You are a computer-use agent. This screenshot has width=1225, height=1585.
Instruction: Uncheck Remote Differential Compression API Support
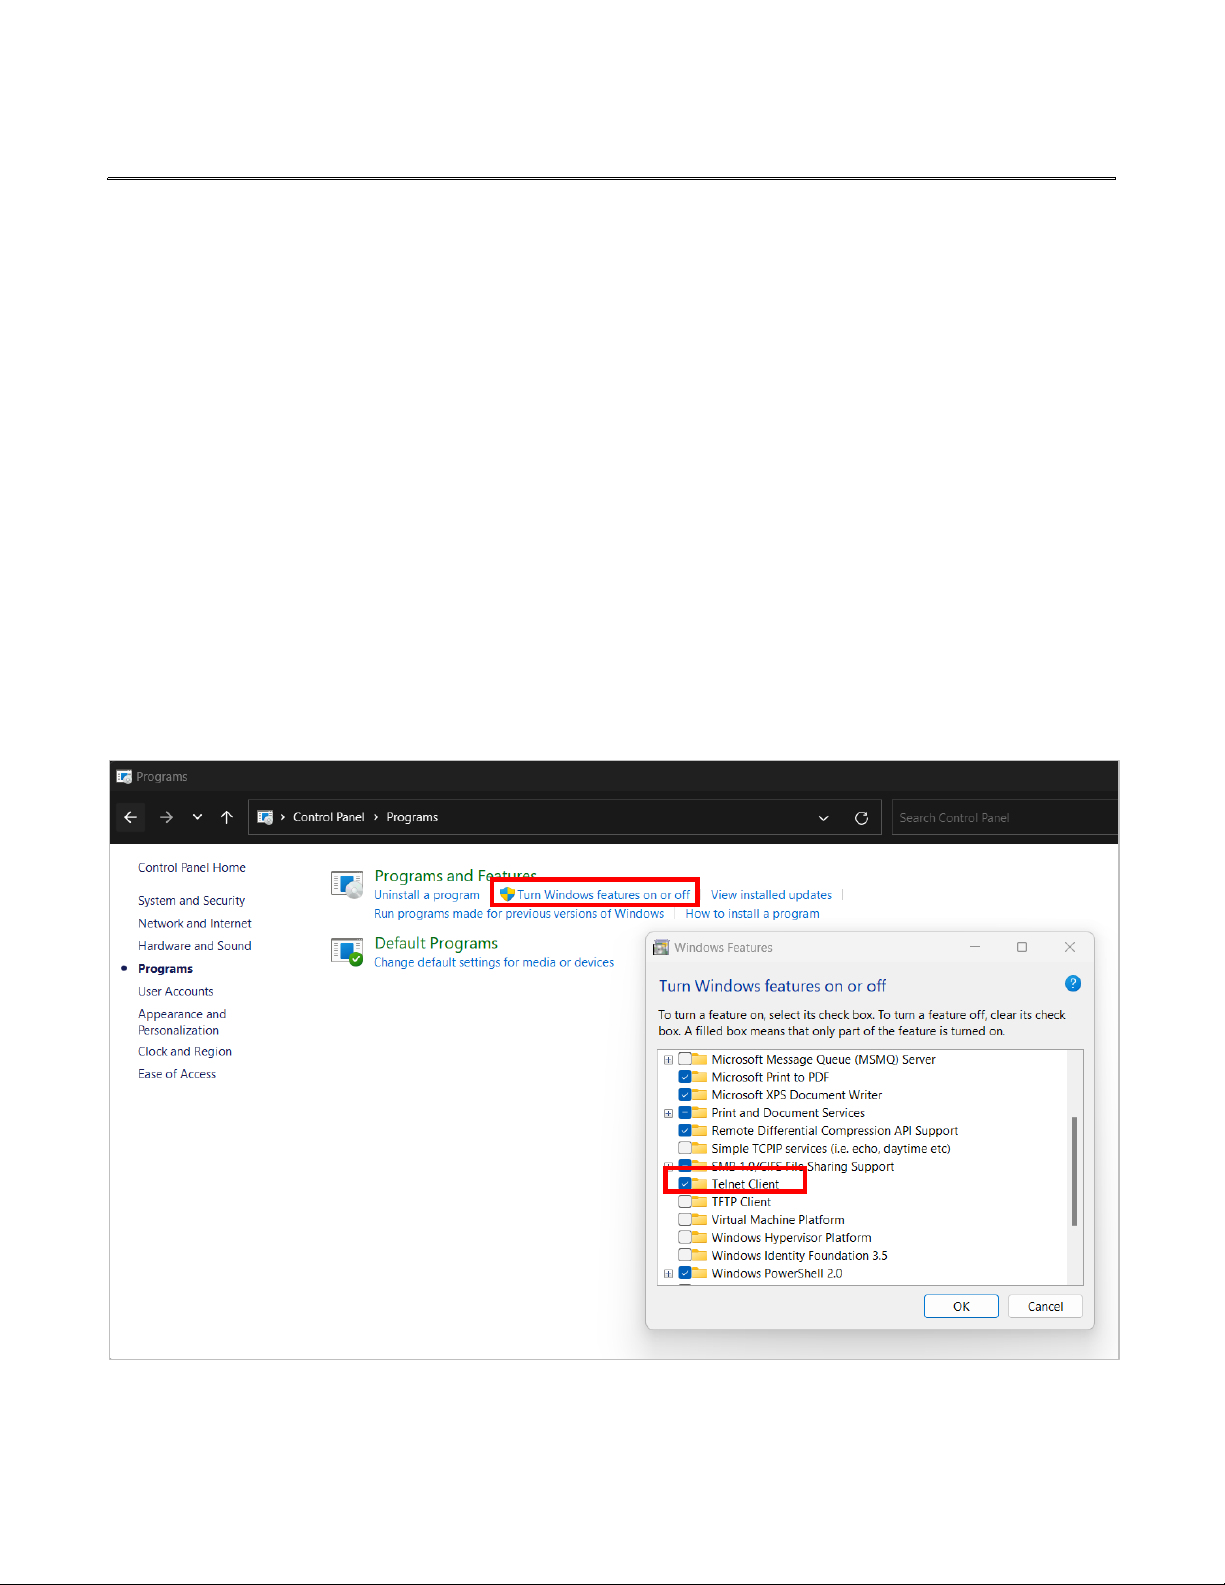(685, 1131)
